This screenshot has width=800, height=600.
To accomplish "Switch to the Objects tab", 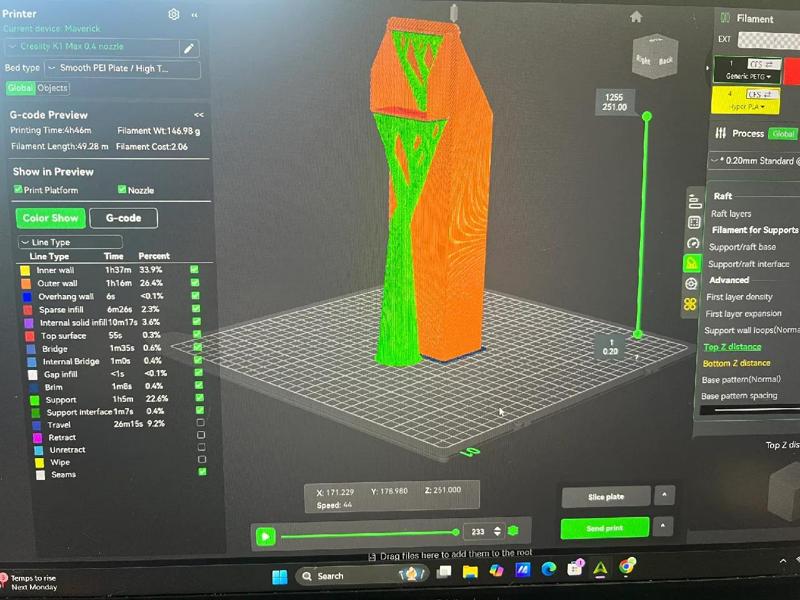I will (53, 88).
